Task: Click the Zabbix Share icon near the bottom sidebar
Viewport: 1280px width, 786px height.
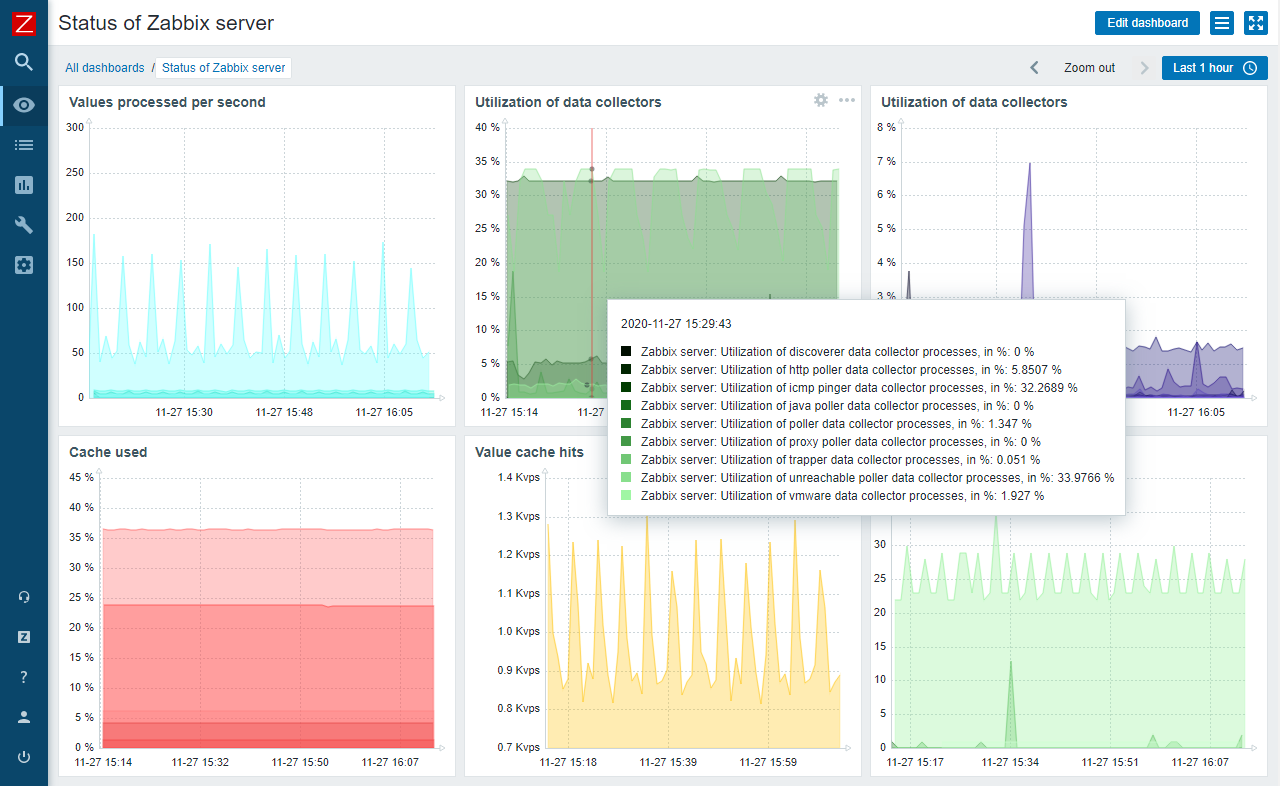Action: pyautogui.click(x=23, y=636)
